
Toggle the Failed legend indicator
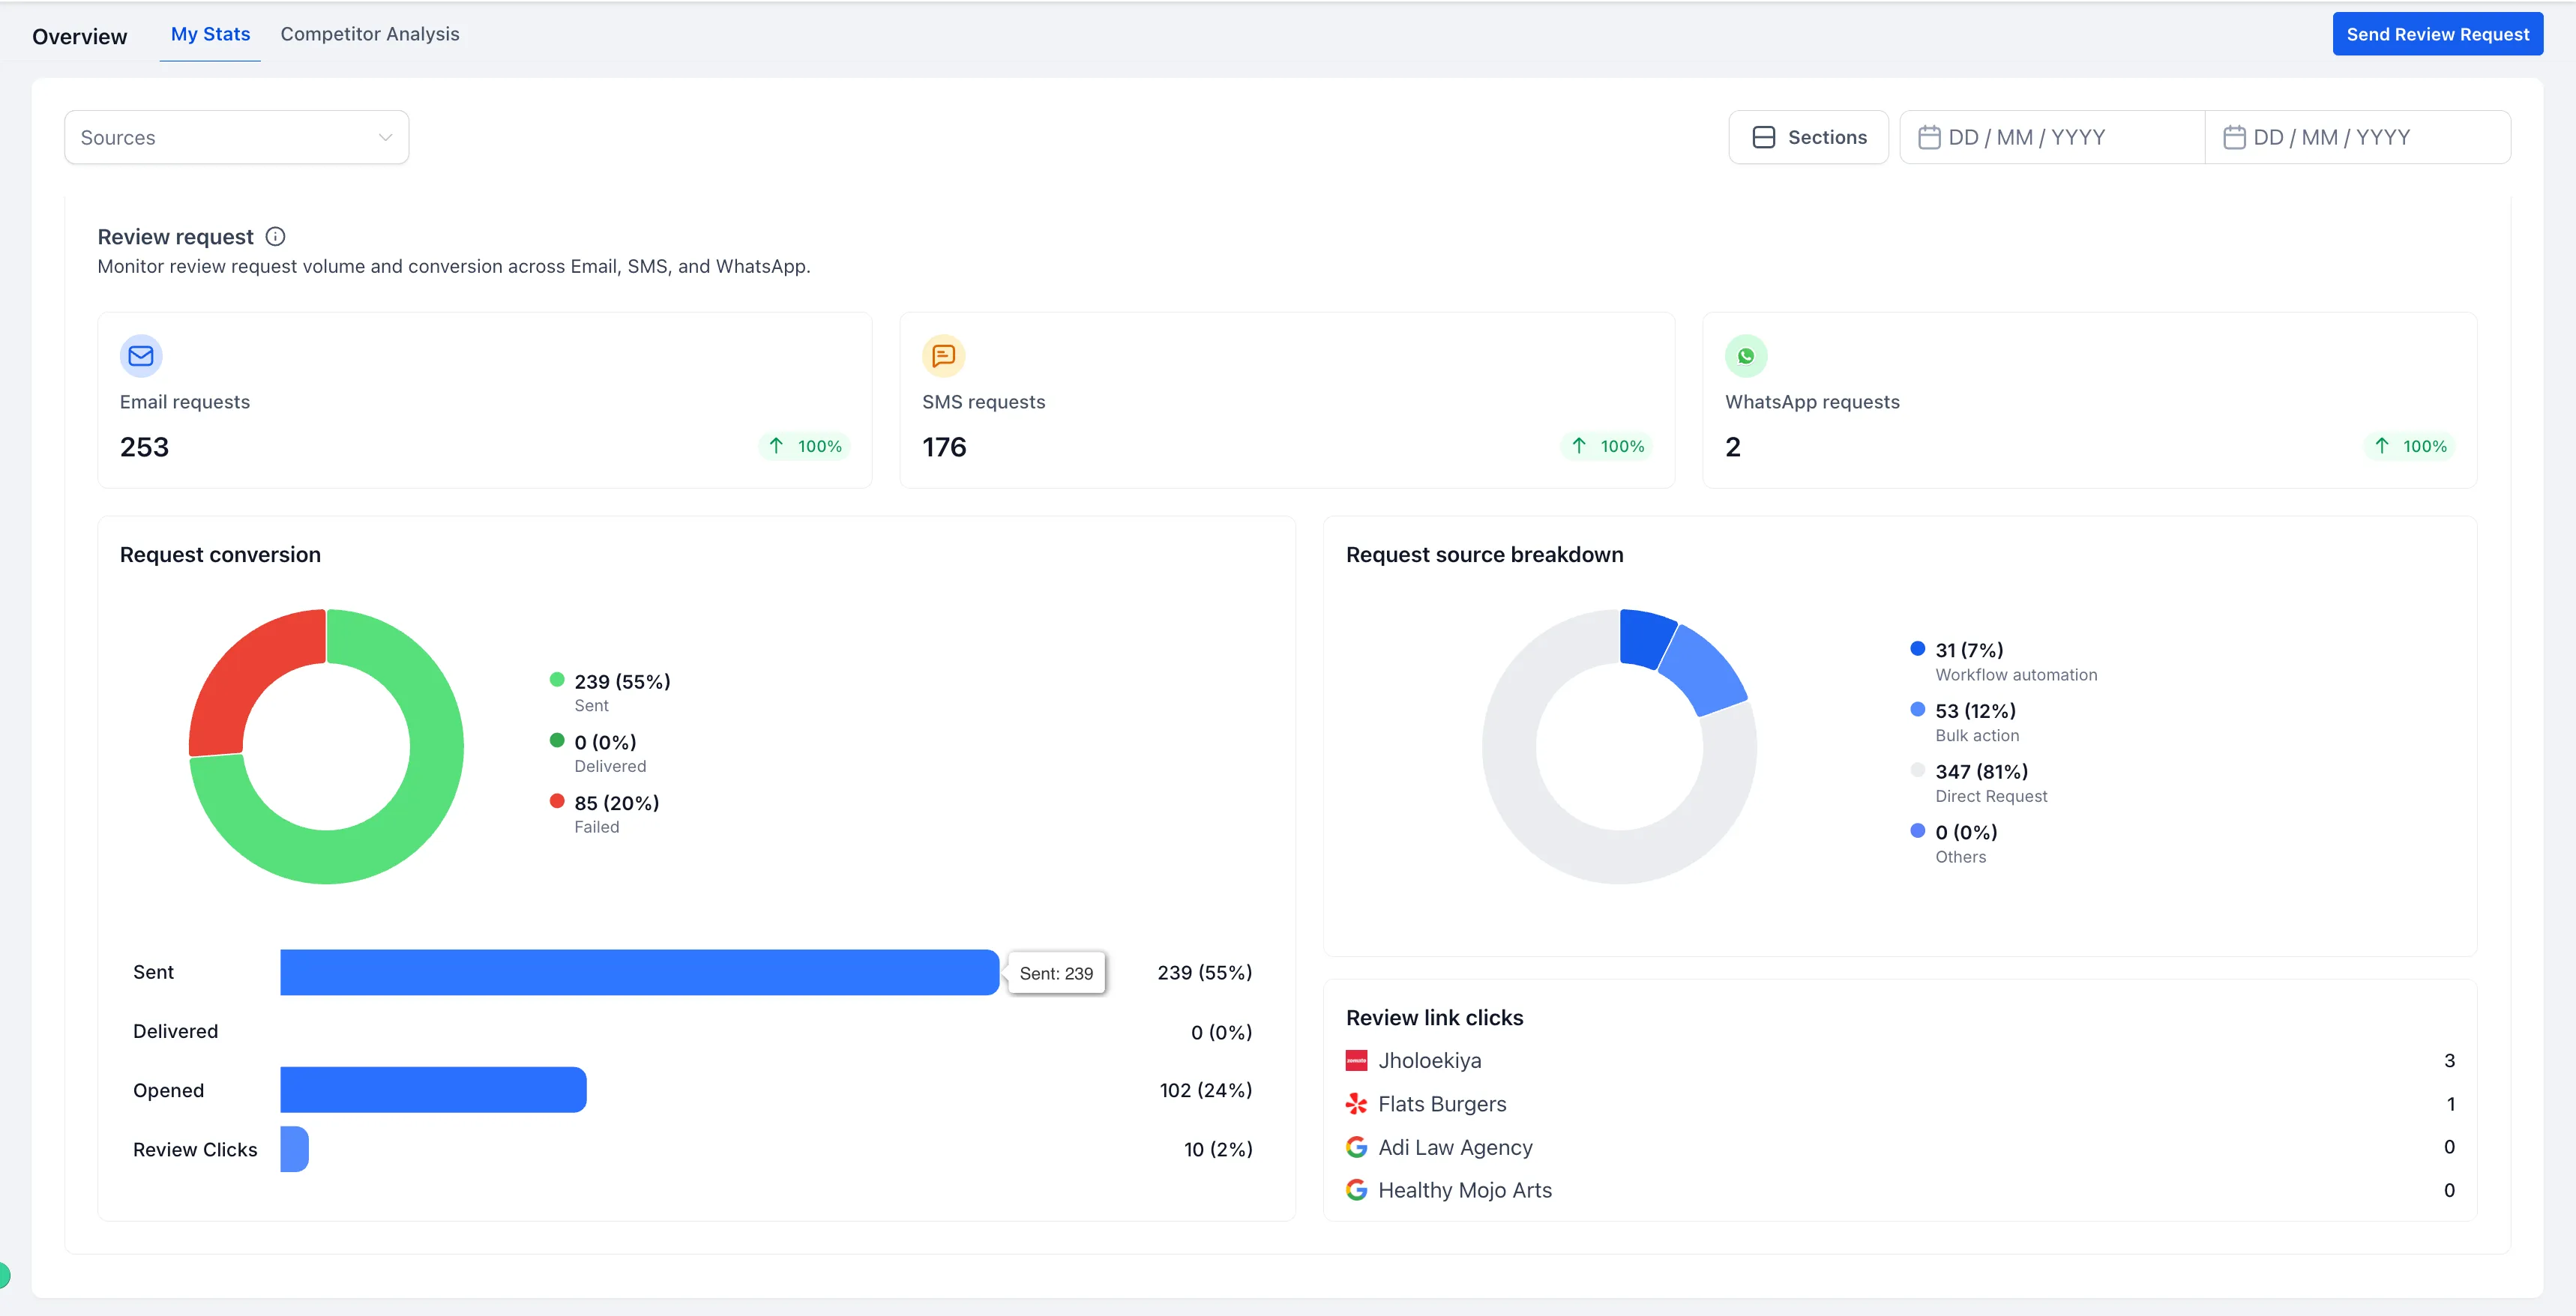557,801
